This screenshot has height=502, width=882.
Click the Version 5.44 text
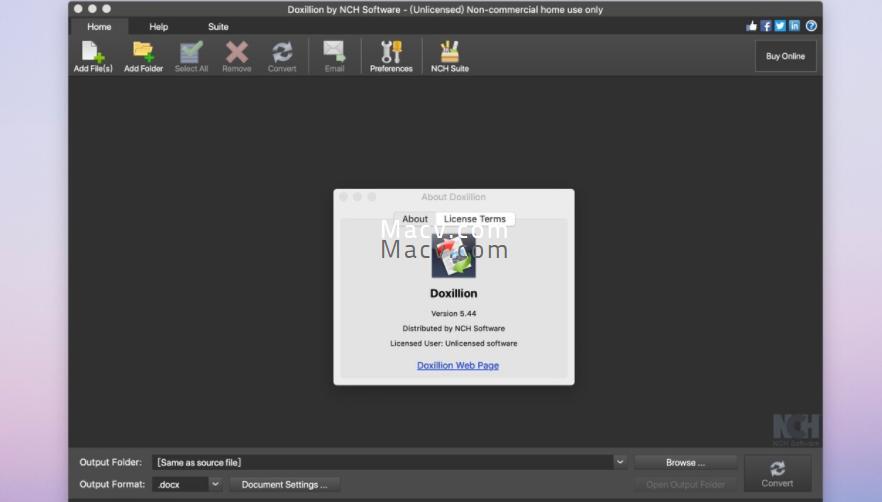[x=453, y=313]
